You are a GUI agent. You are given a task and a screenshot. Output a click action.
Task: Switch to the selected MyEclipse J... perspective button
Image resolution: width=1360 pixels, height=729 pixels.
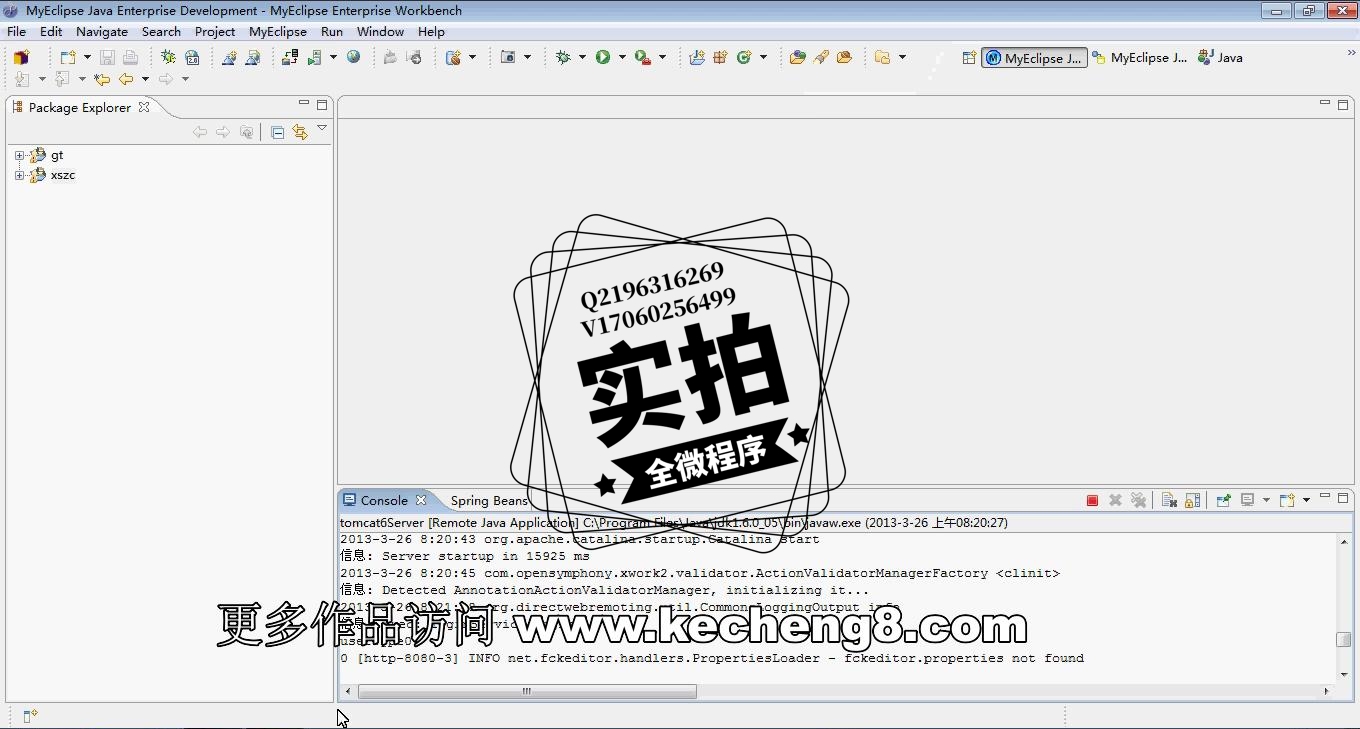coord(1034,58)
